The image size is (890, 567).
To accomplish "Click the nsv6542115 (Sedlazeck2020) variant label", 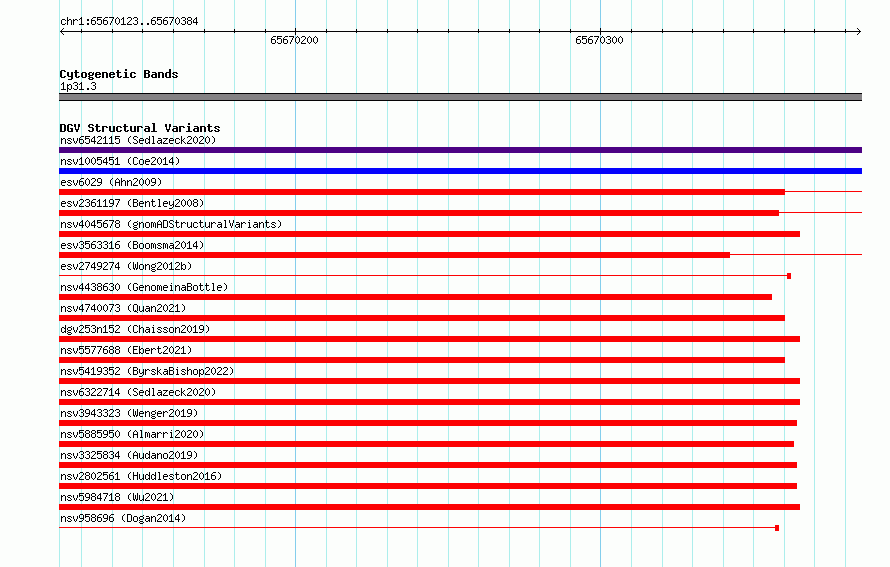I will (138, 140).
